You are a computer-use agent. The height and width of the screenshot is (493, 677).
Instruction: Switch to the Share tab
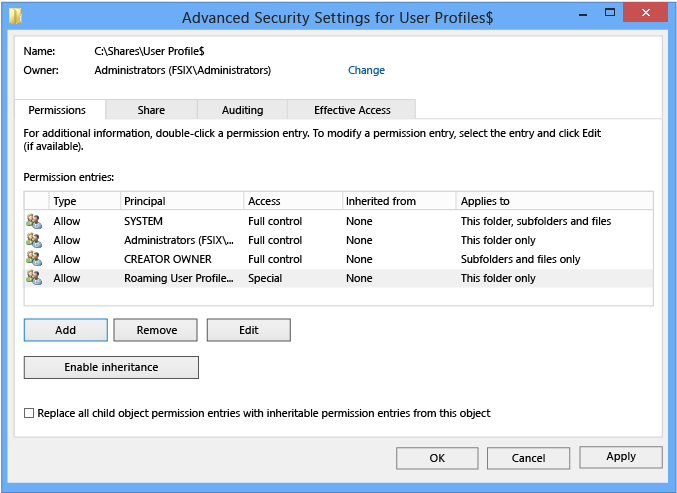[x=151, y=110]
